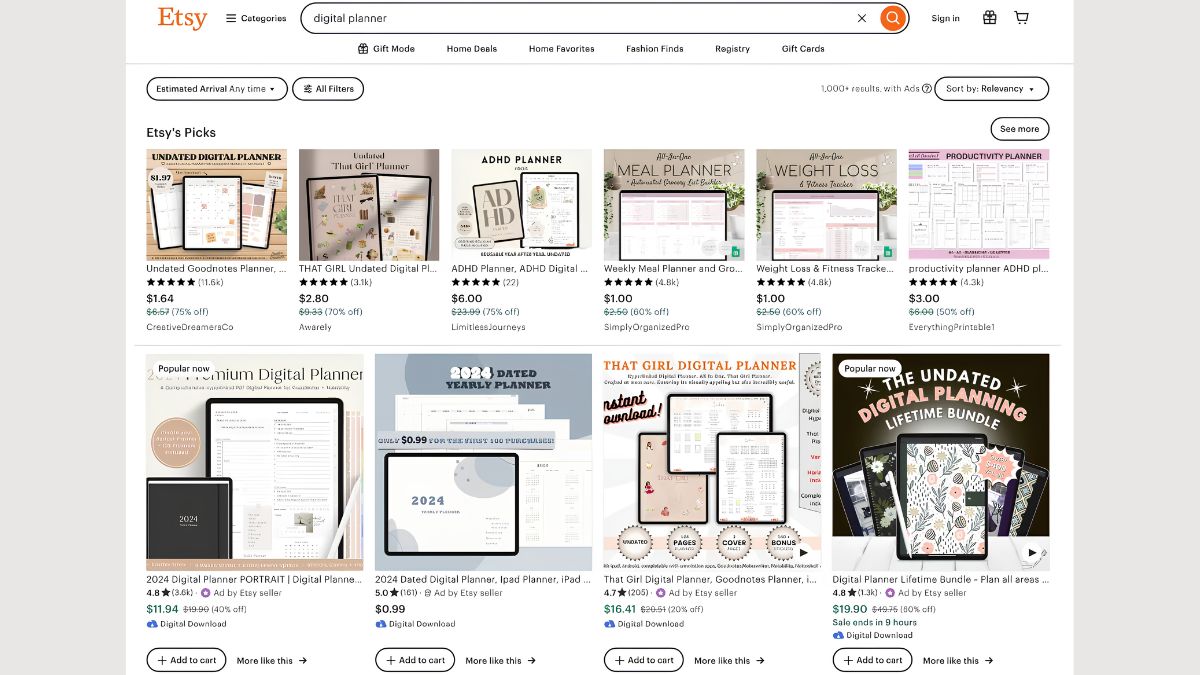Clear the search field with X icon
Viewport: 1200px width, 675px height.
(x=862, y=18)
